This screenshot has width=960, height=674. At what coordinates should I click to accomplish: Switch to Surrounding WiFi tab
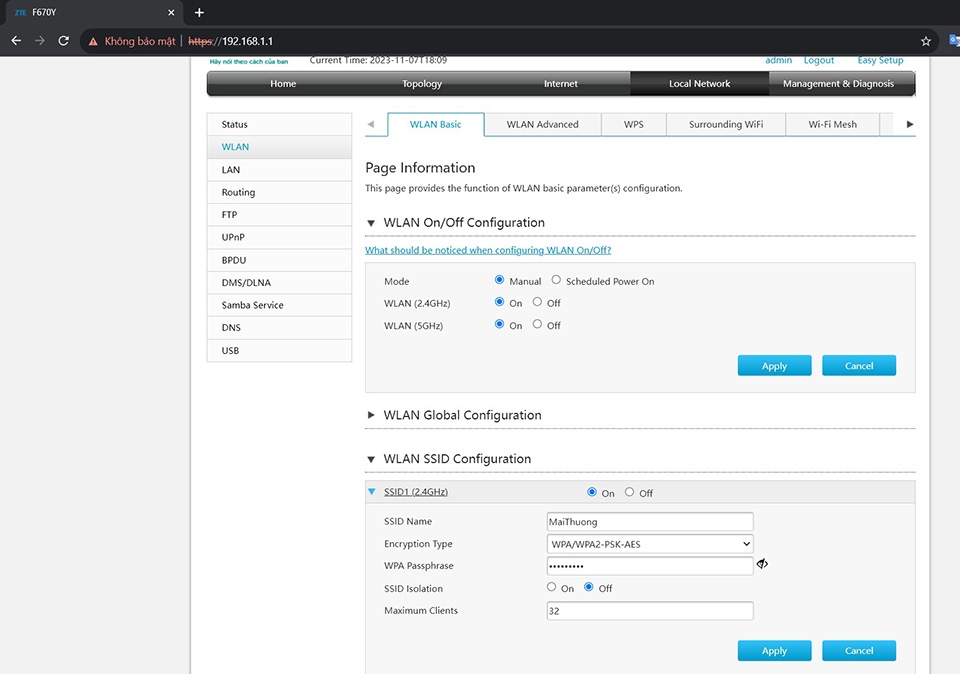[x=726, y=124]
